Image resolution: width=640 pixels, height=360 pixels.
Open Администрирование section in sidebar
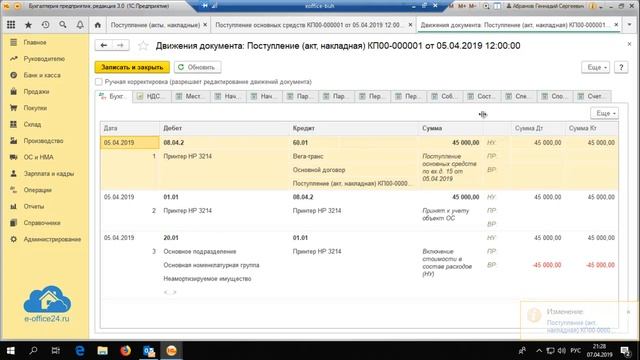coord(52,239)
